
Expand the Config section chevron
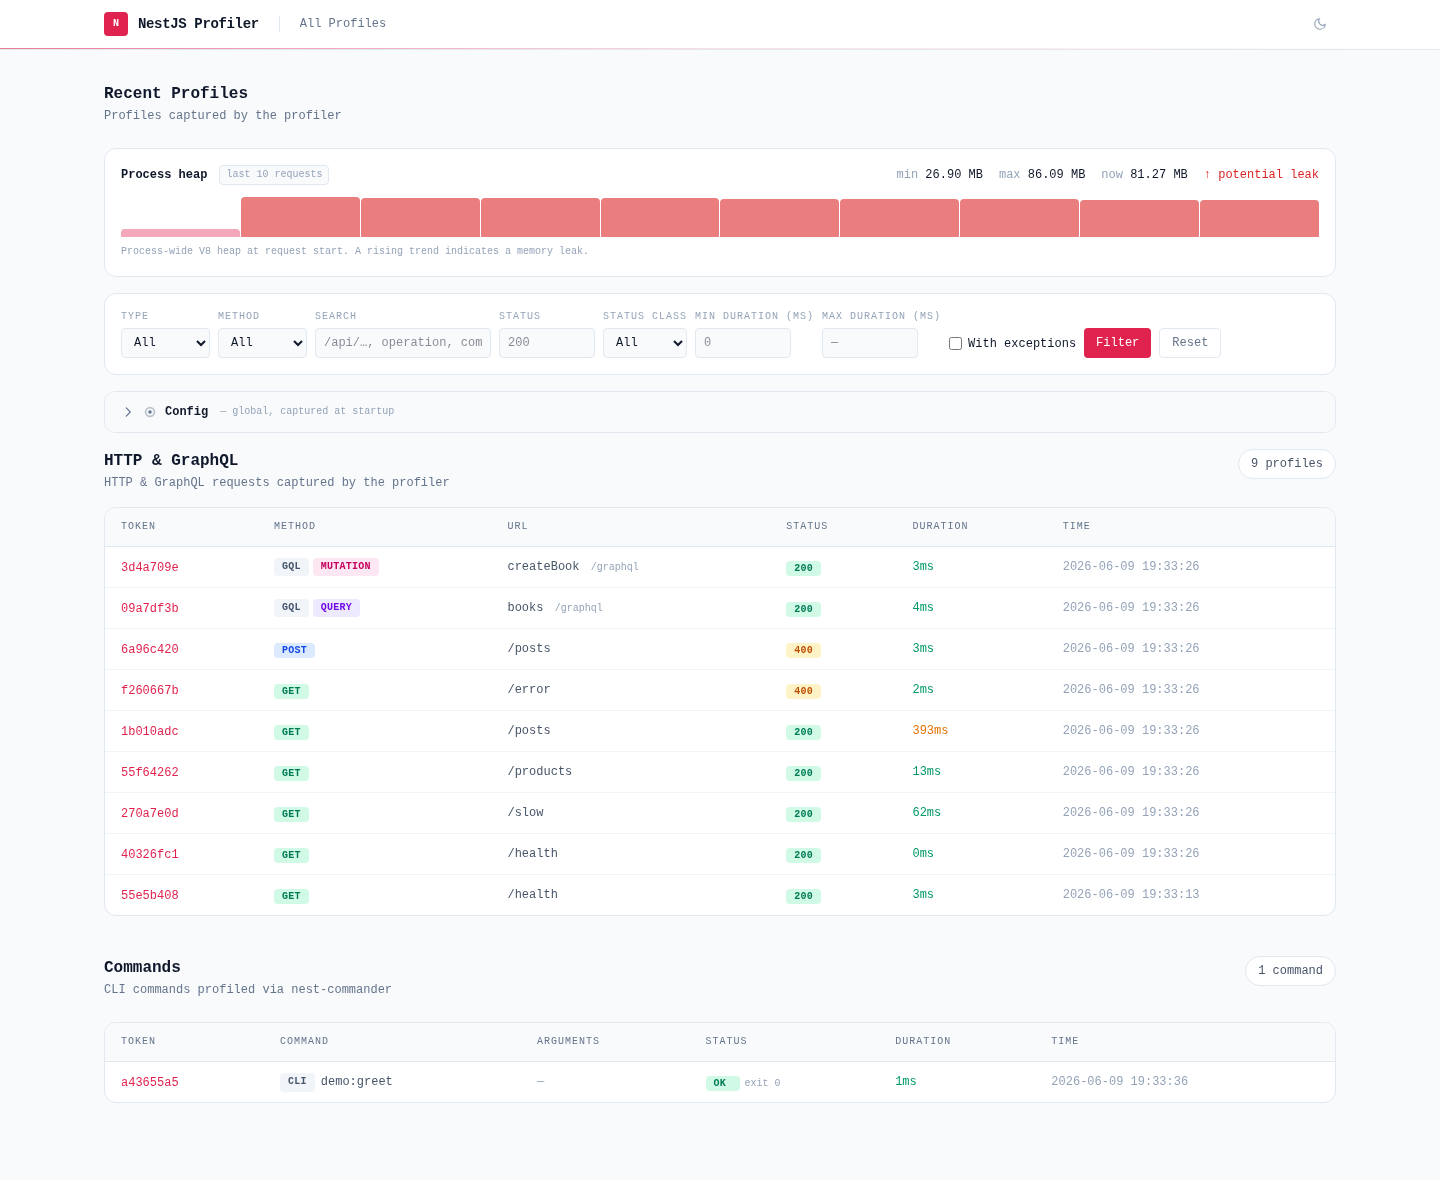(x=128, y=412)
